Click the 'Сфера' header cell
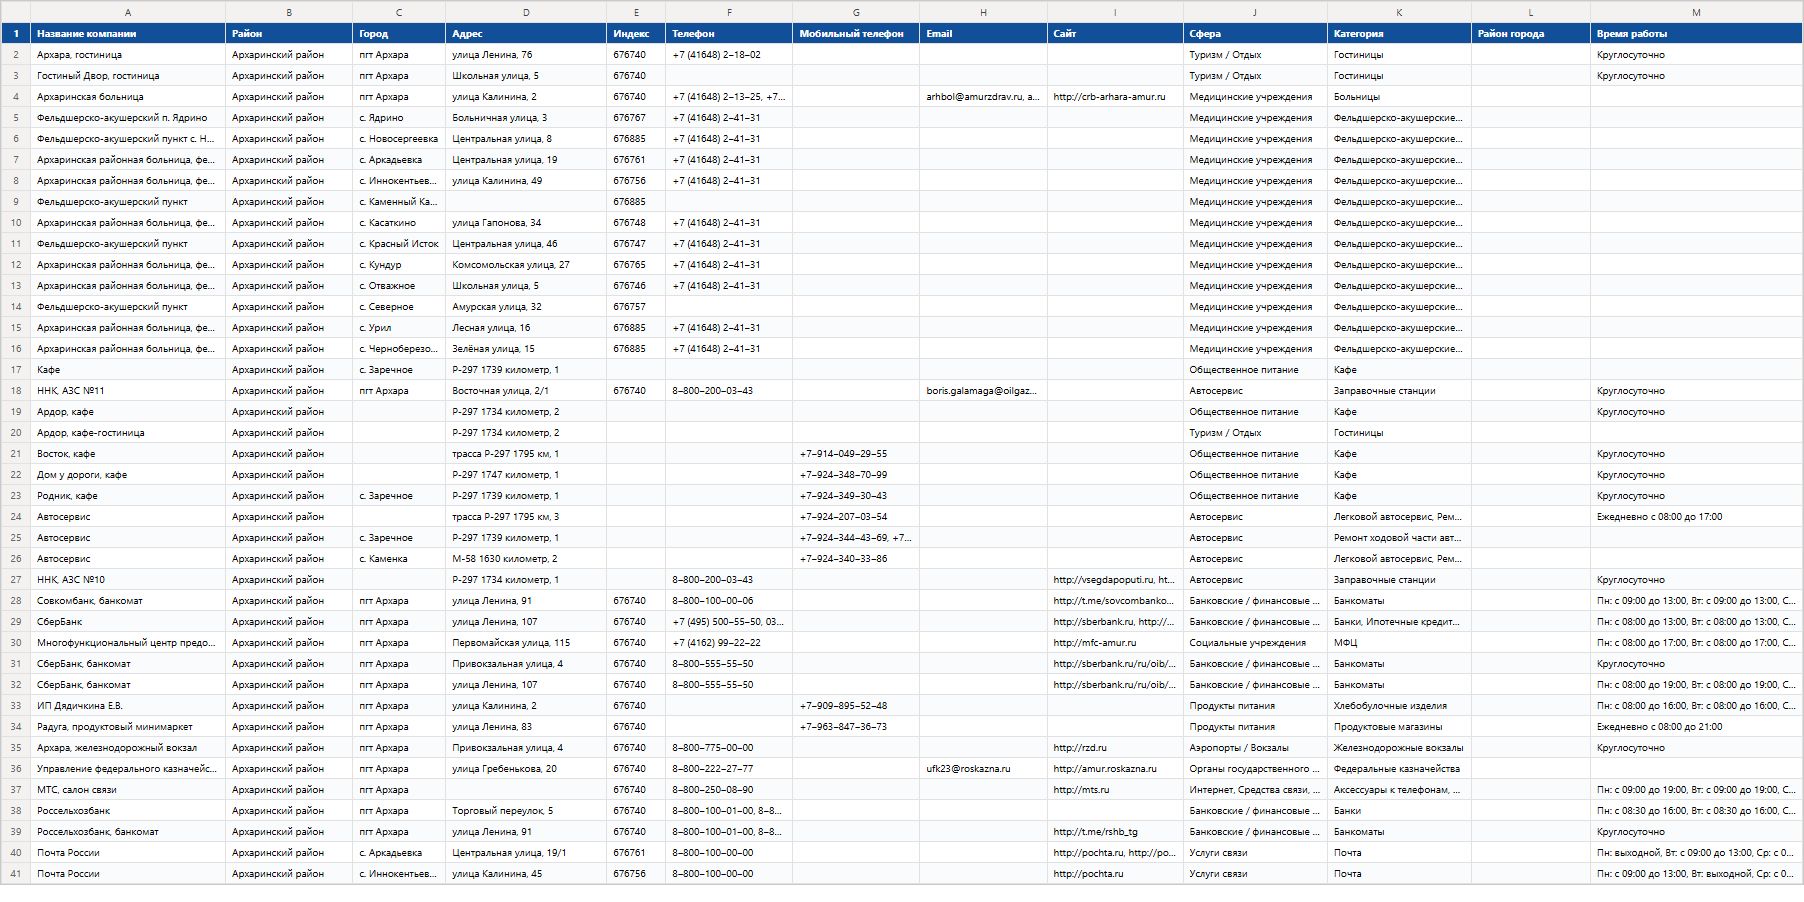1804x902 pixels. click(1255, 34)
